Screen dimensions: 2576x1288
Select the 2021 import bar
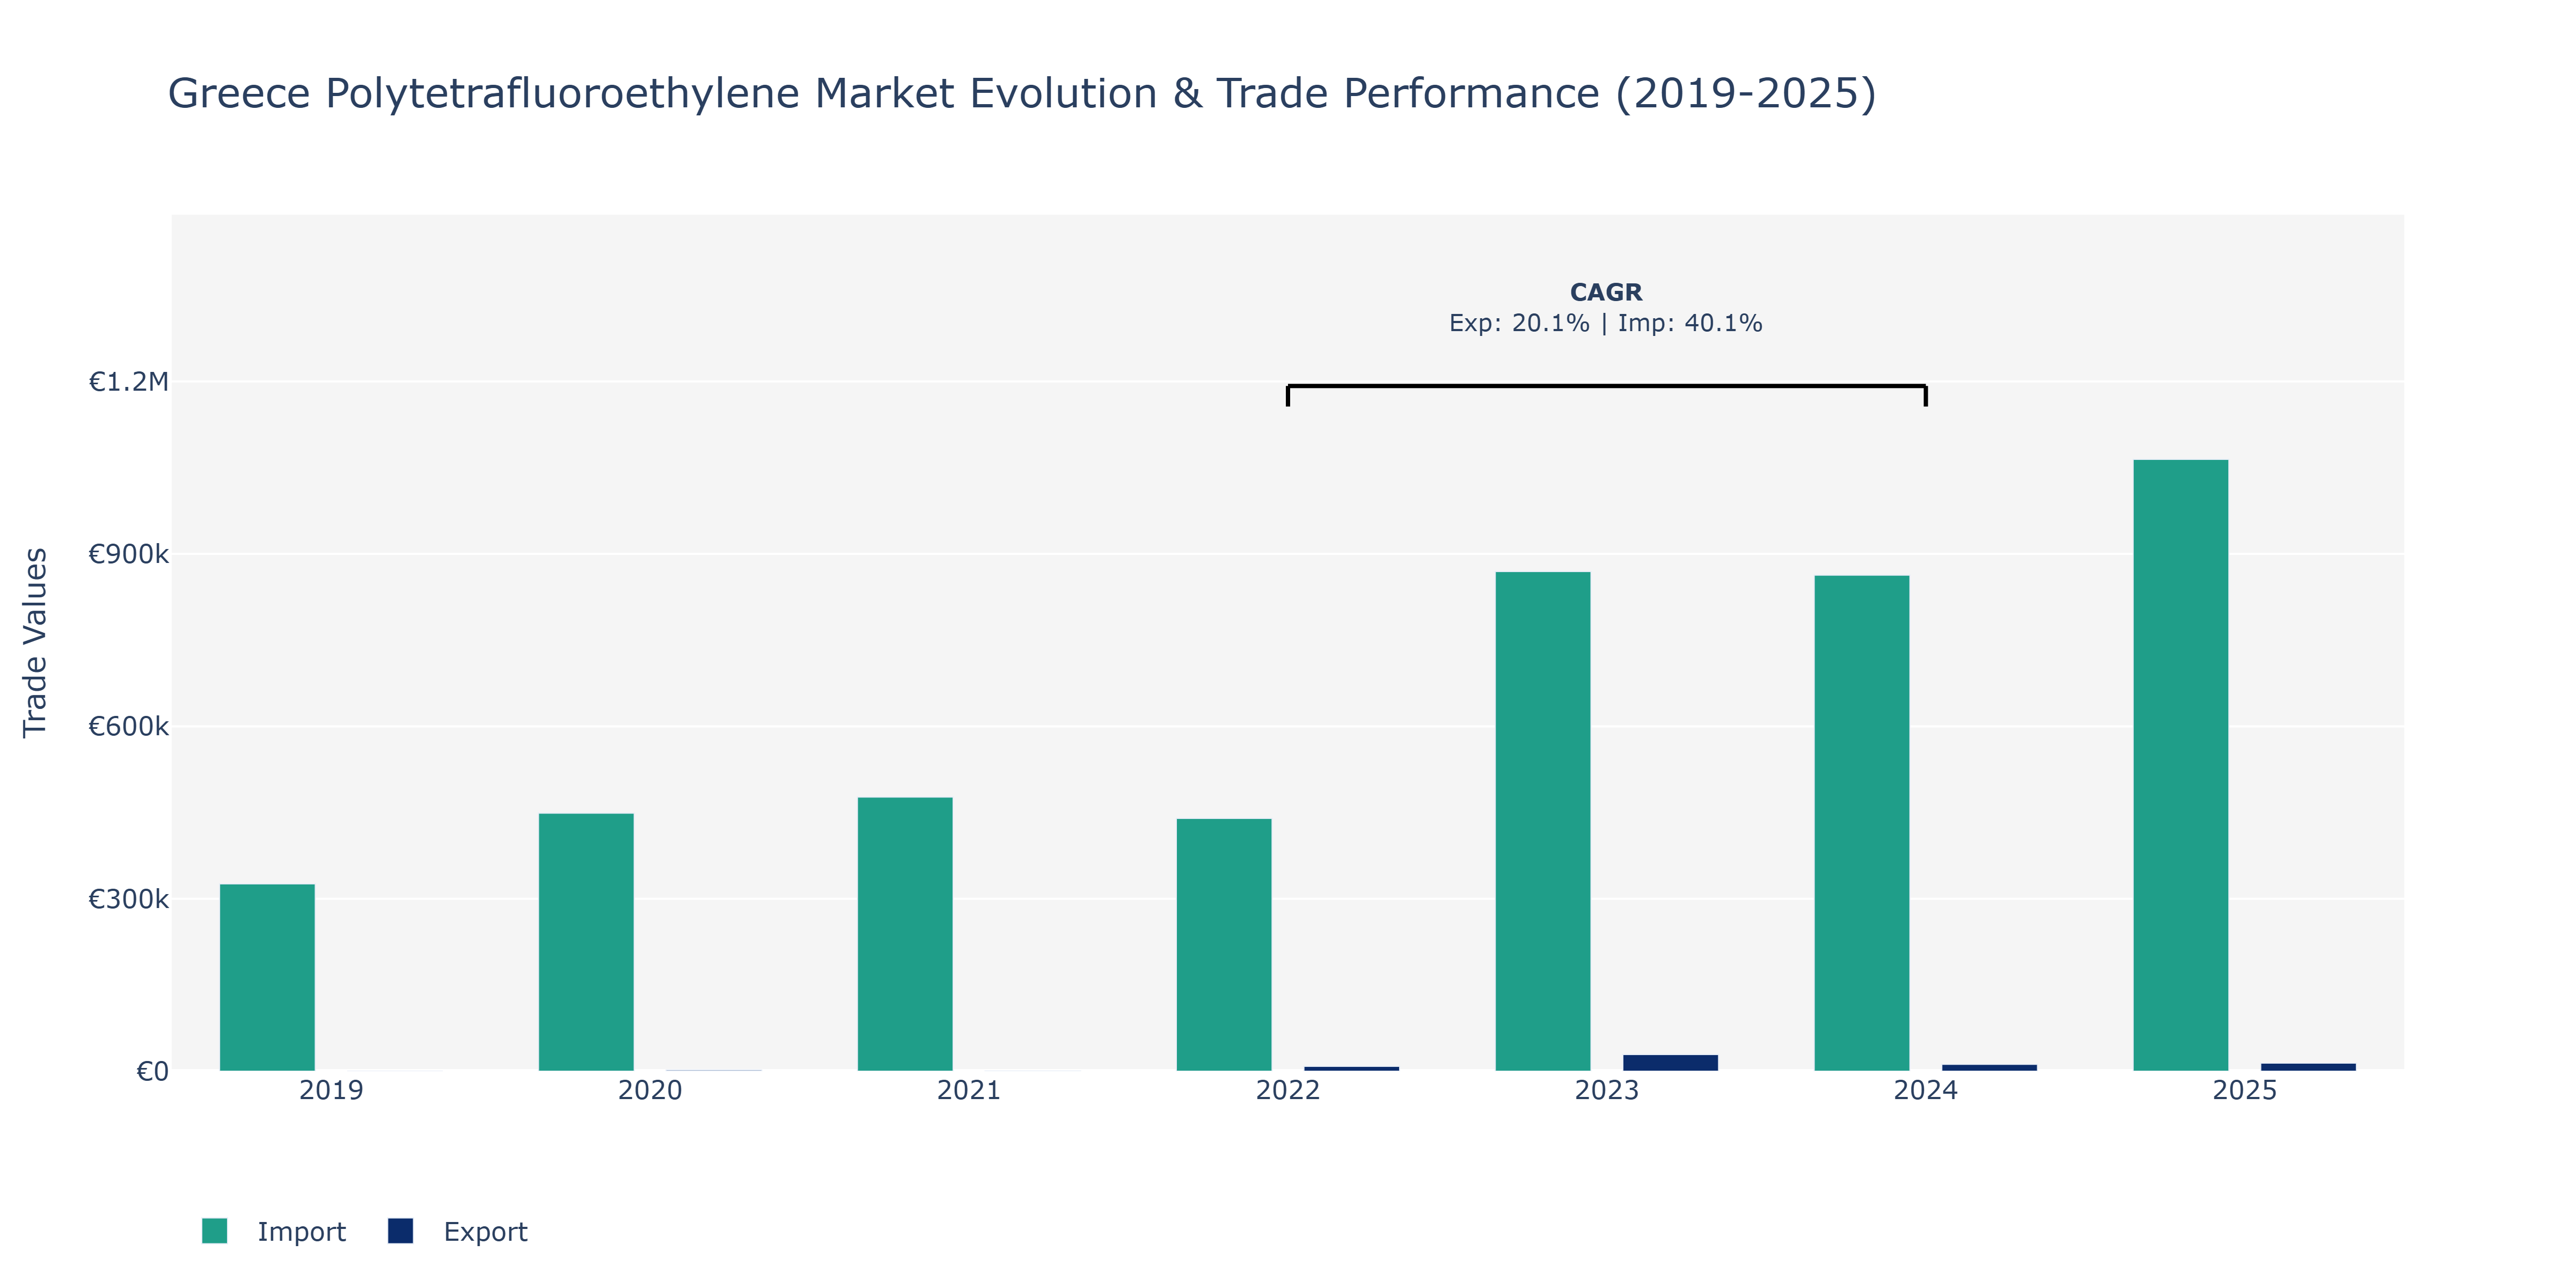click(905, 934)
